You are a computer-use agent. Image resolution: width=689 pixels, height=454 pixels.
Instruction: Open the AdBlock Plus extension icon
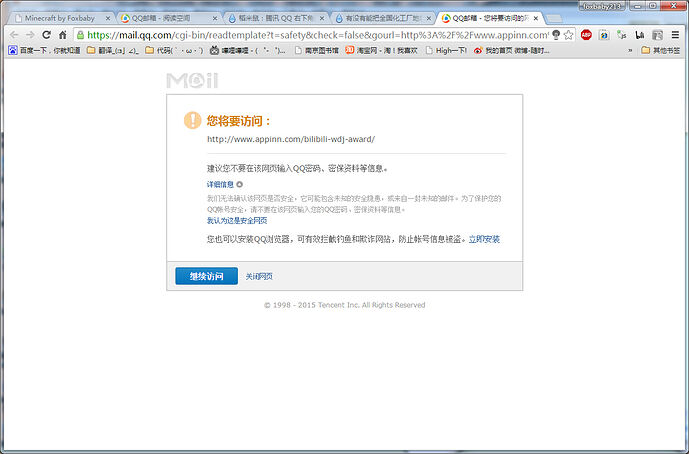[586, 34]
